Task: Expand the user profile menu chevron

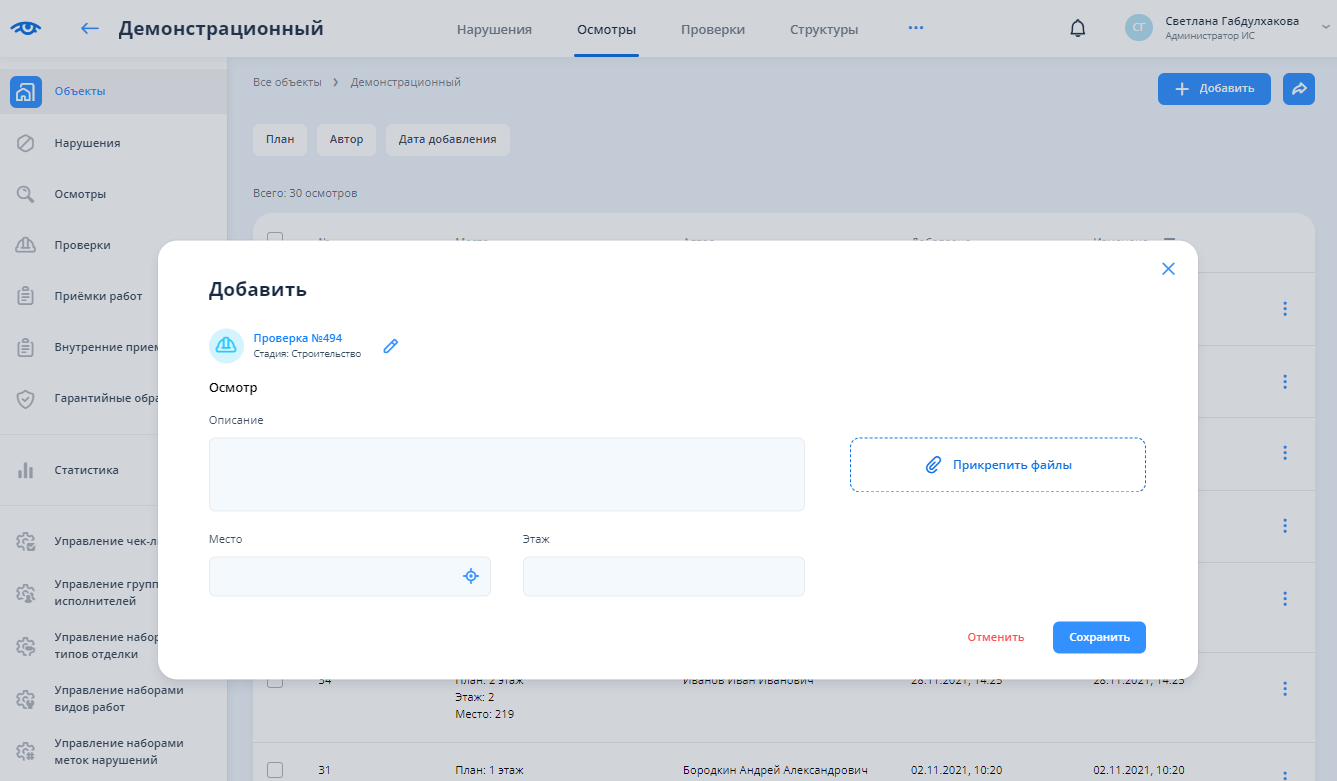Action: (1326, 28)
